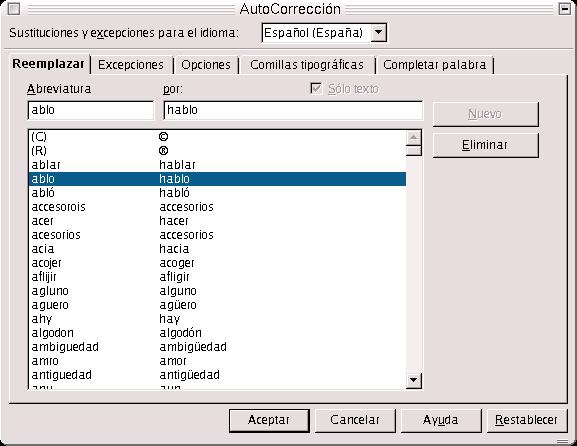Click the Aceptar button
The width and height of the screenshot is (577, 446).
point(269,420)
